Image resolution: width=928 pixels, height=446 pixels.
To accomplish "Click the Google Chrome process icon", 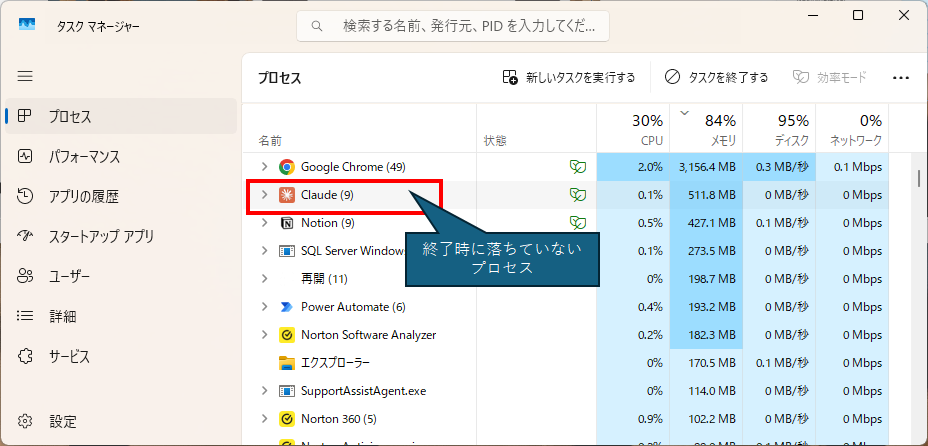I will click(287, 167).
